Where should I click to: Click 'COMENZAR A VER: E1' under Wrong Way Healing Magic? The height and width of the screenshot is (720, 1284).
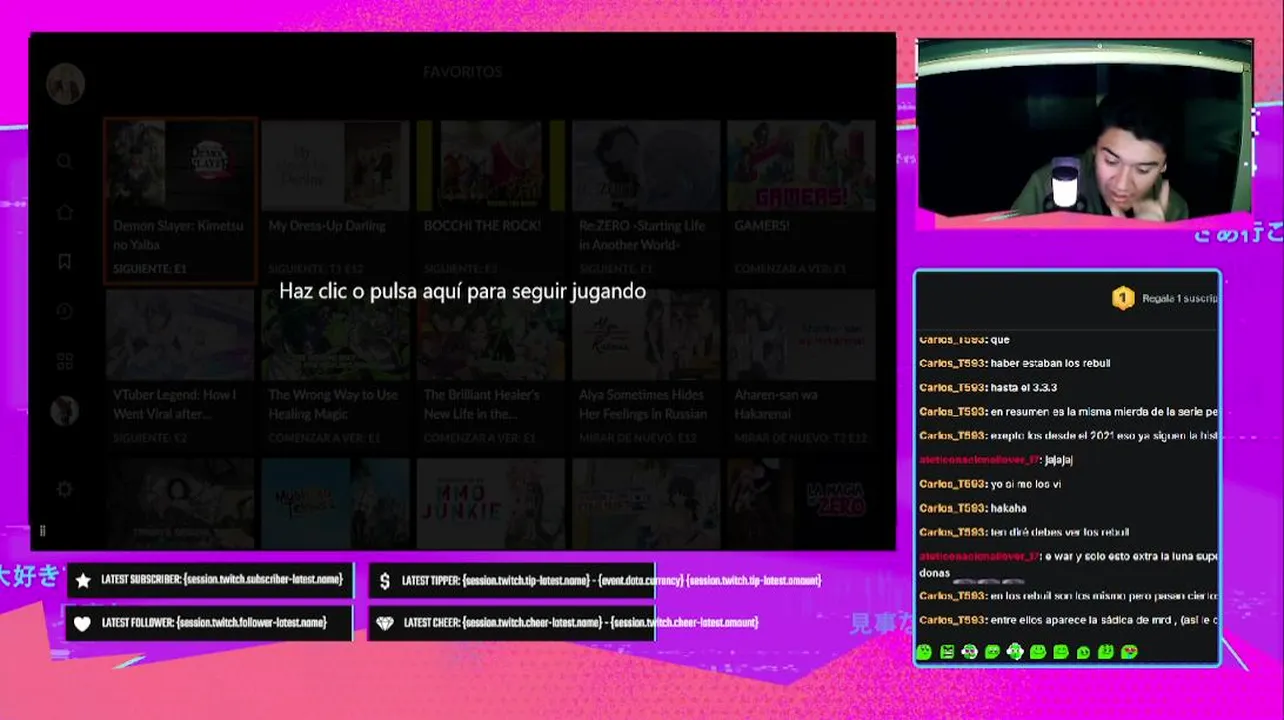tap(324, 438)
